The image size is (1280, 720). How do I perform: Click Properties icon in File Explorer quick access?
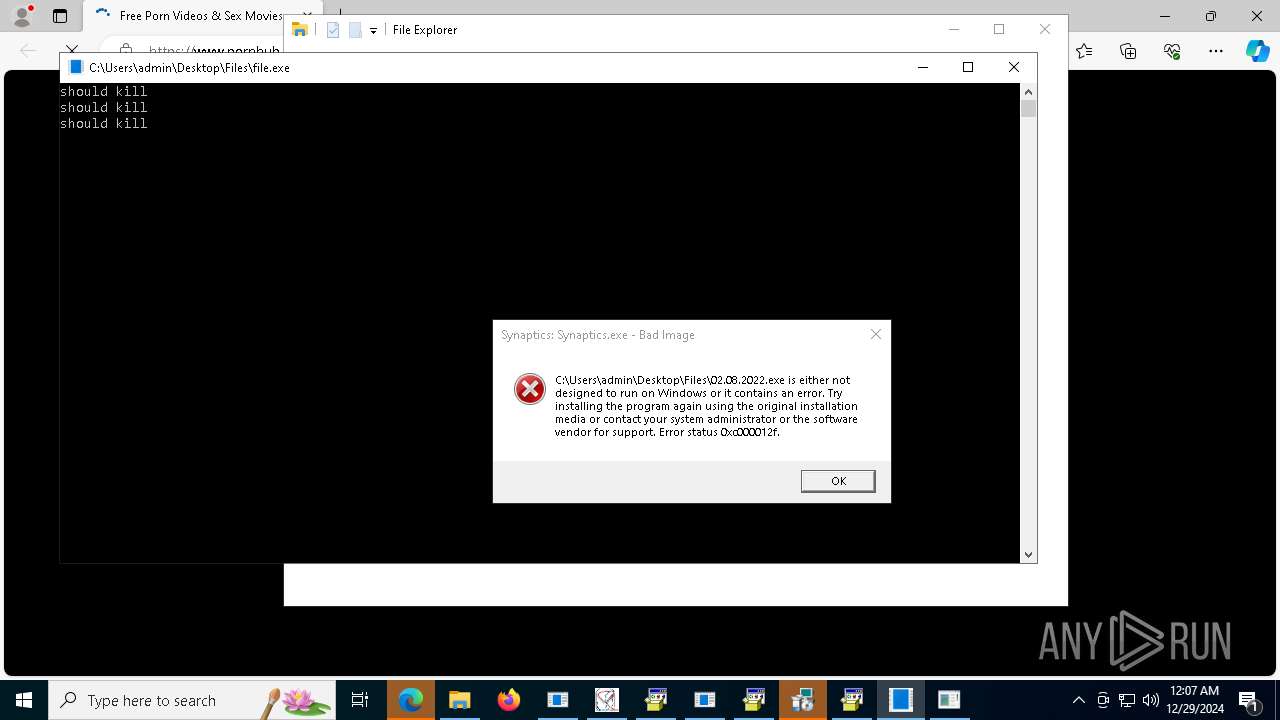click(x=333, y=30)
